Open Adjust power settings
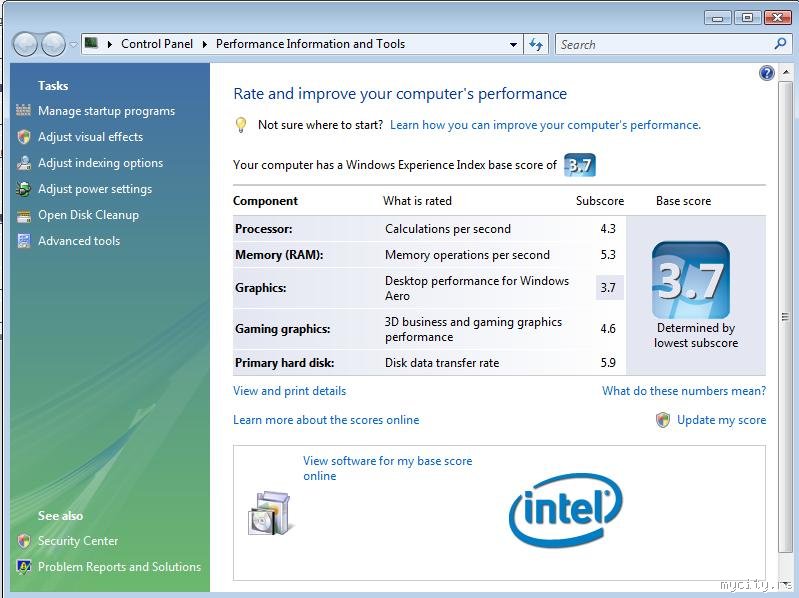This screenshot has width=799, height=598. 95,189
